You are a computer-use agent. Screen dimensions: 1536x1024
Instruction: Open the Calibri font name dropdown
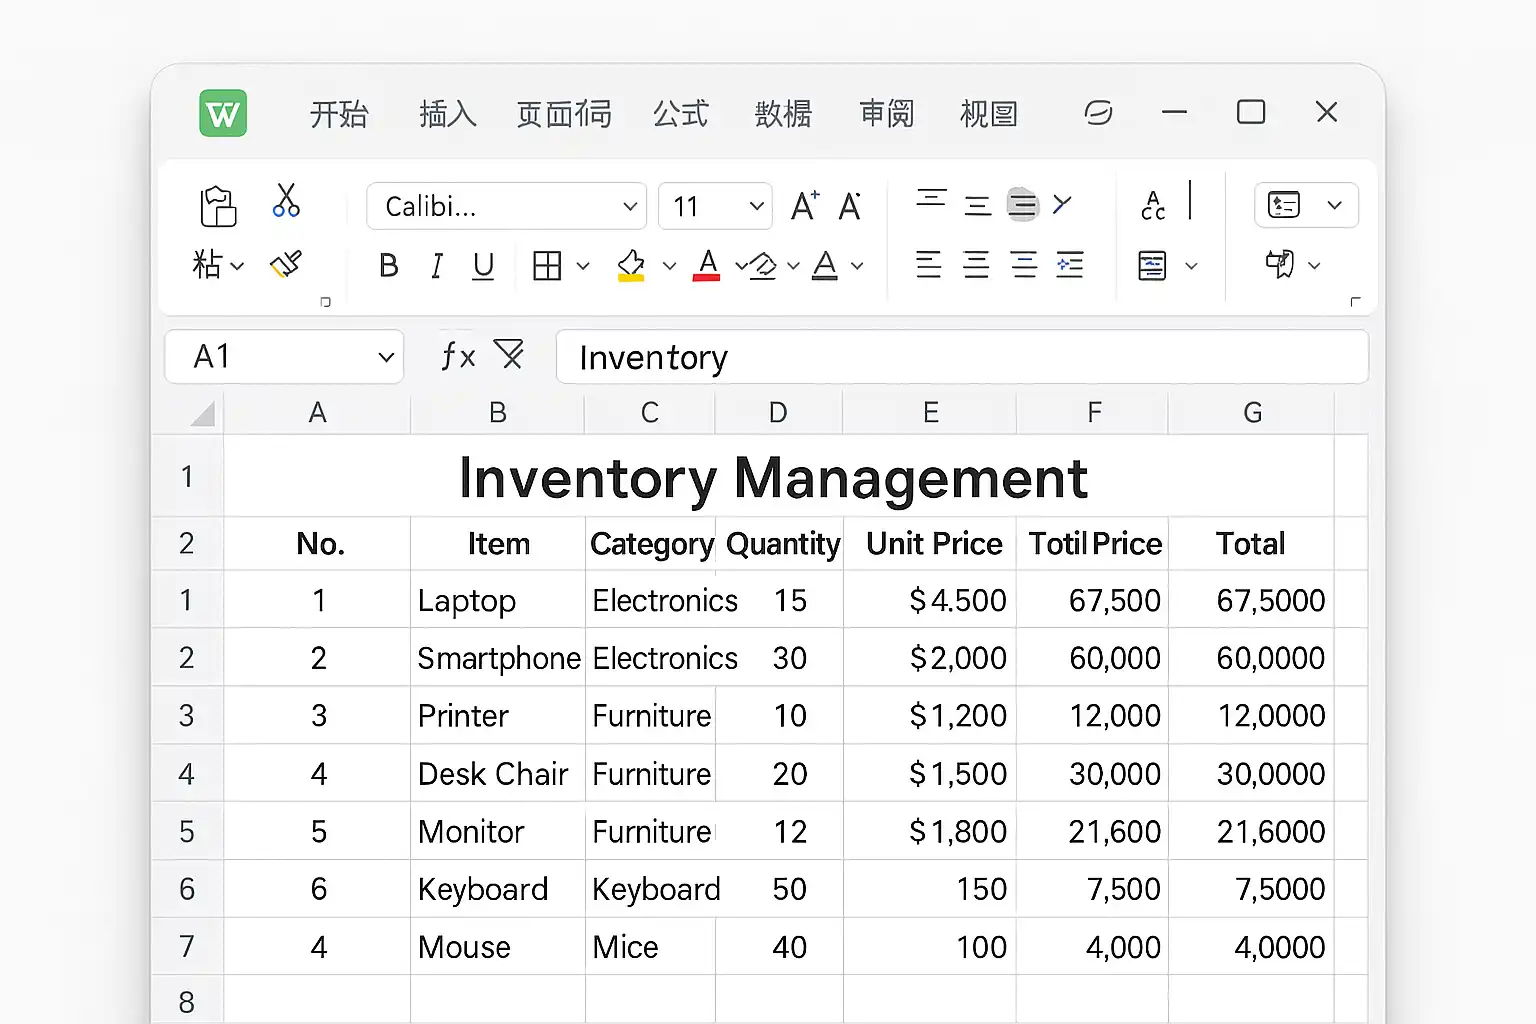click(x=630, y=207)
